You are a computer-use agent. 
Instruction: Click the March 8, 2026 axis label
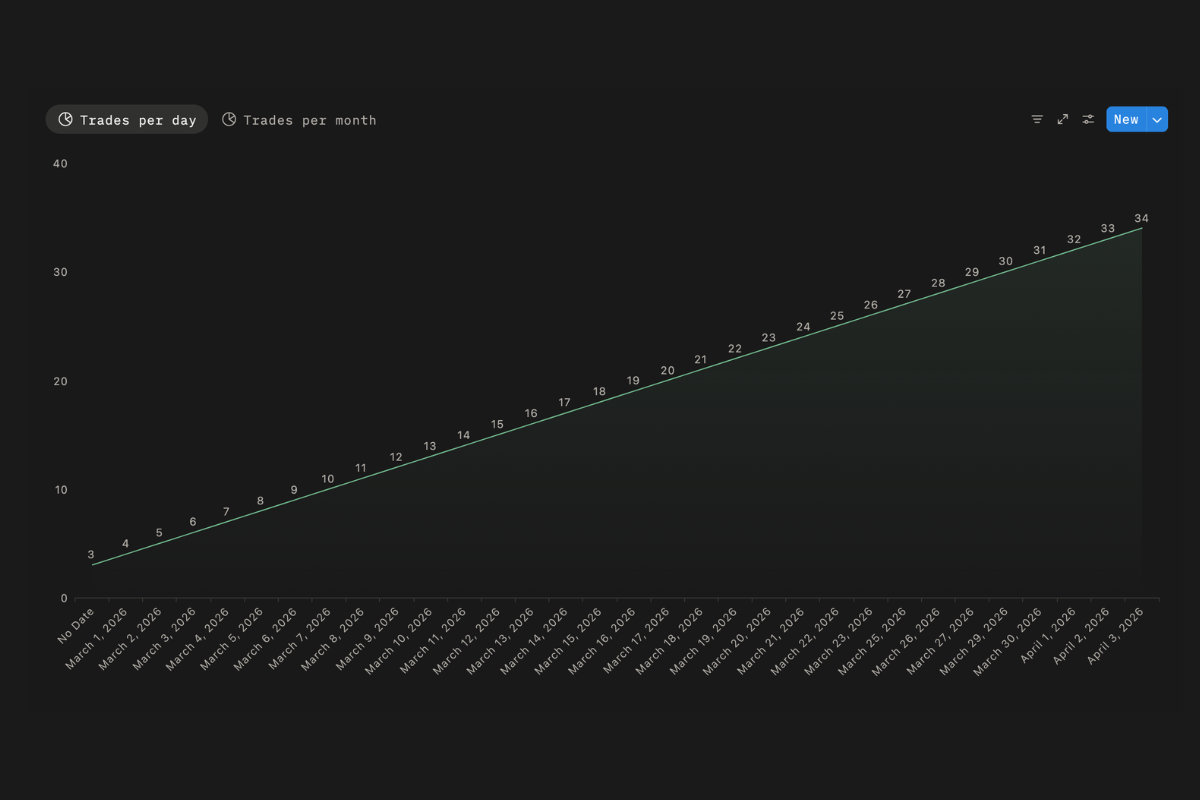coord(335,640)
